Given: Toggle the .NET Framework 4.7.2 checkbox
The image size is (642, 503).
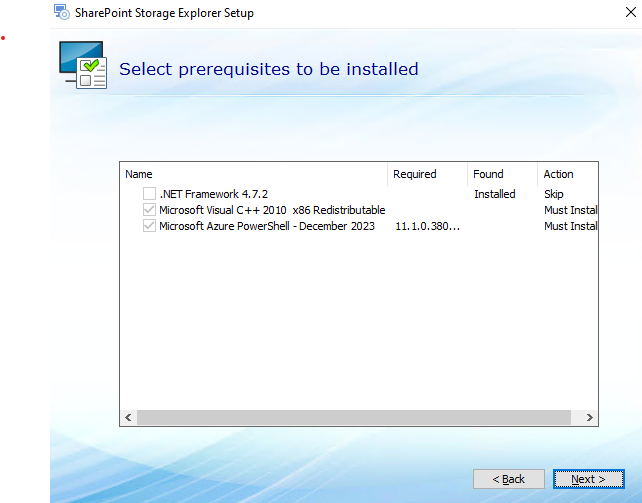Looking at the screenshot, I should (x=149, y=194).
